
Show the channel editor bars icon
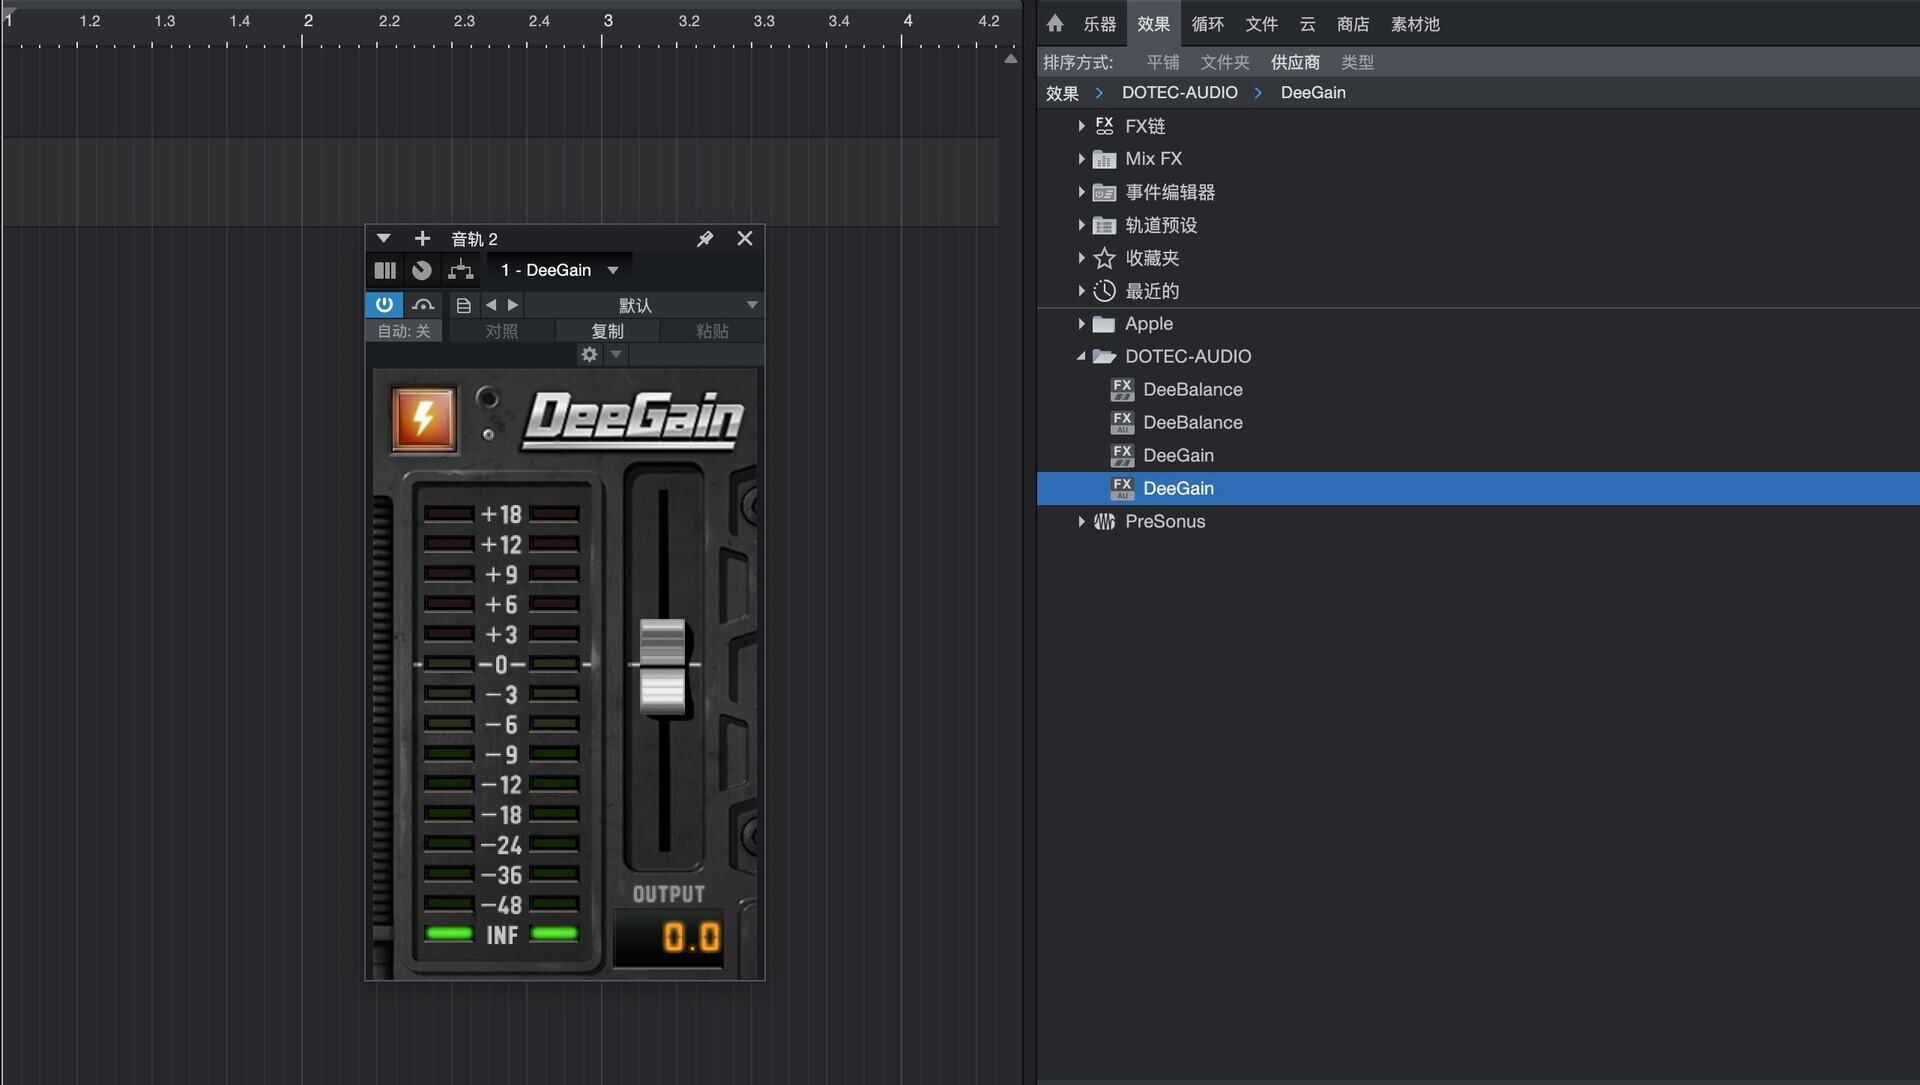tap(385, 270)
